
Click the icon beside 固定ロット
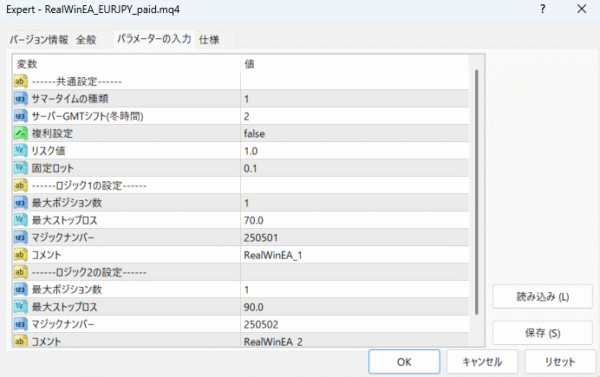[x=20, y=168]
